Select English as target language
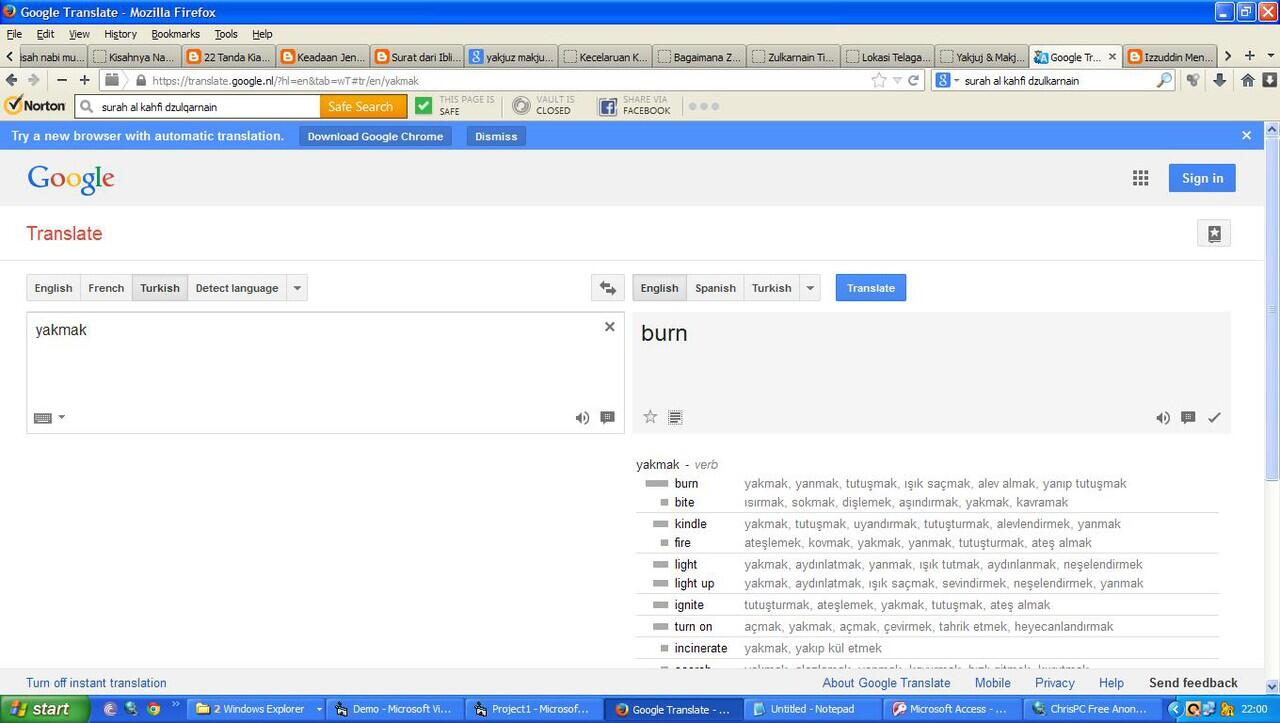 (x=660, y=288)
